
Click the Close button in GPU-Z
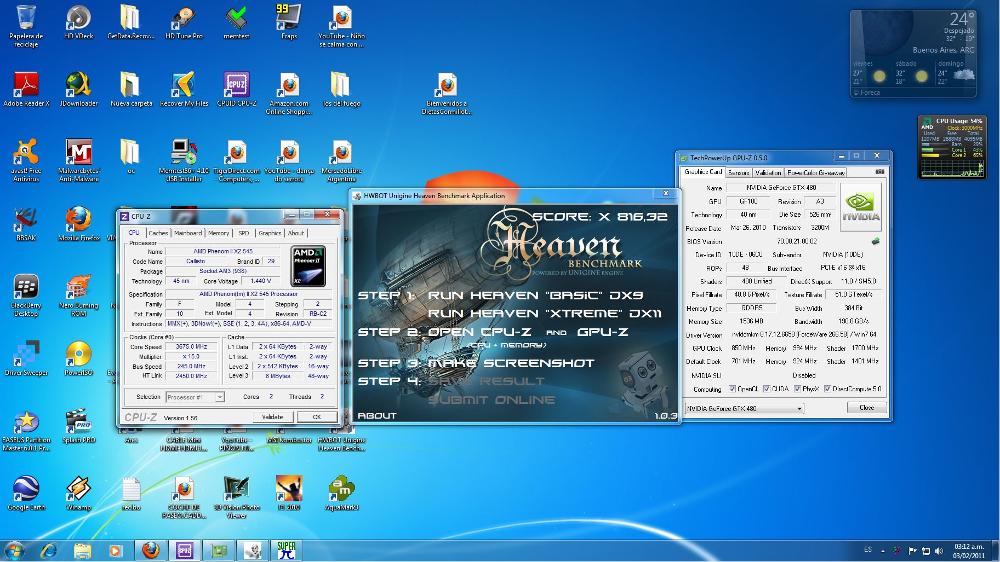[x=866, y=408]
